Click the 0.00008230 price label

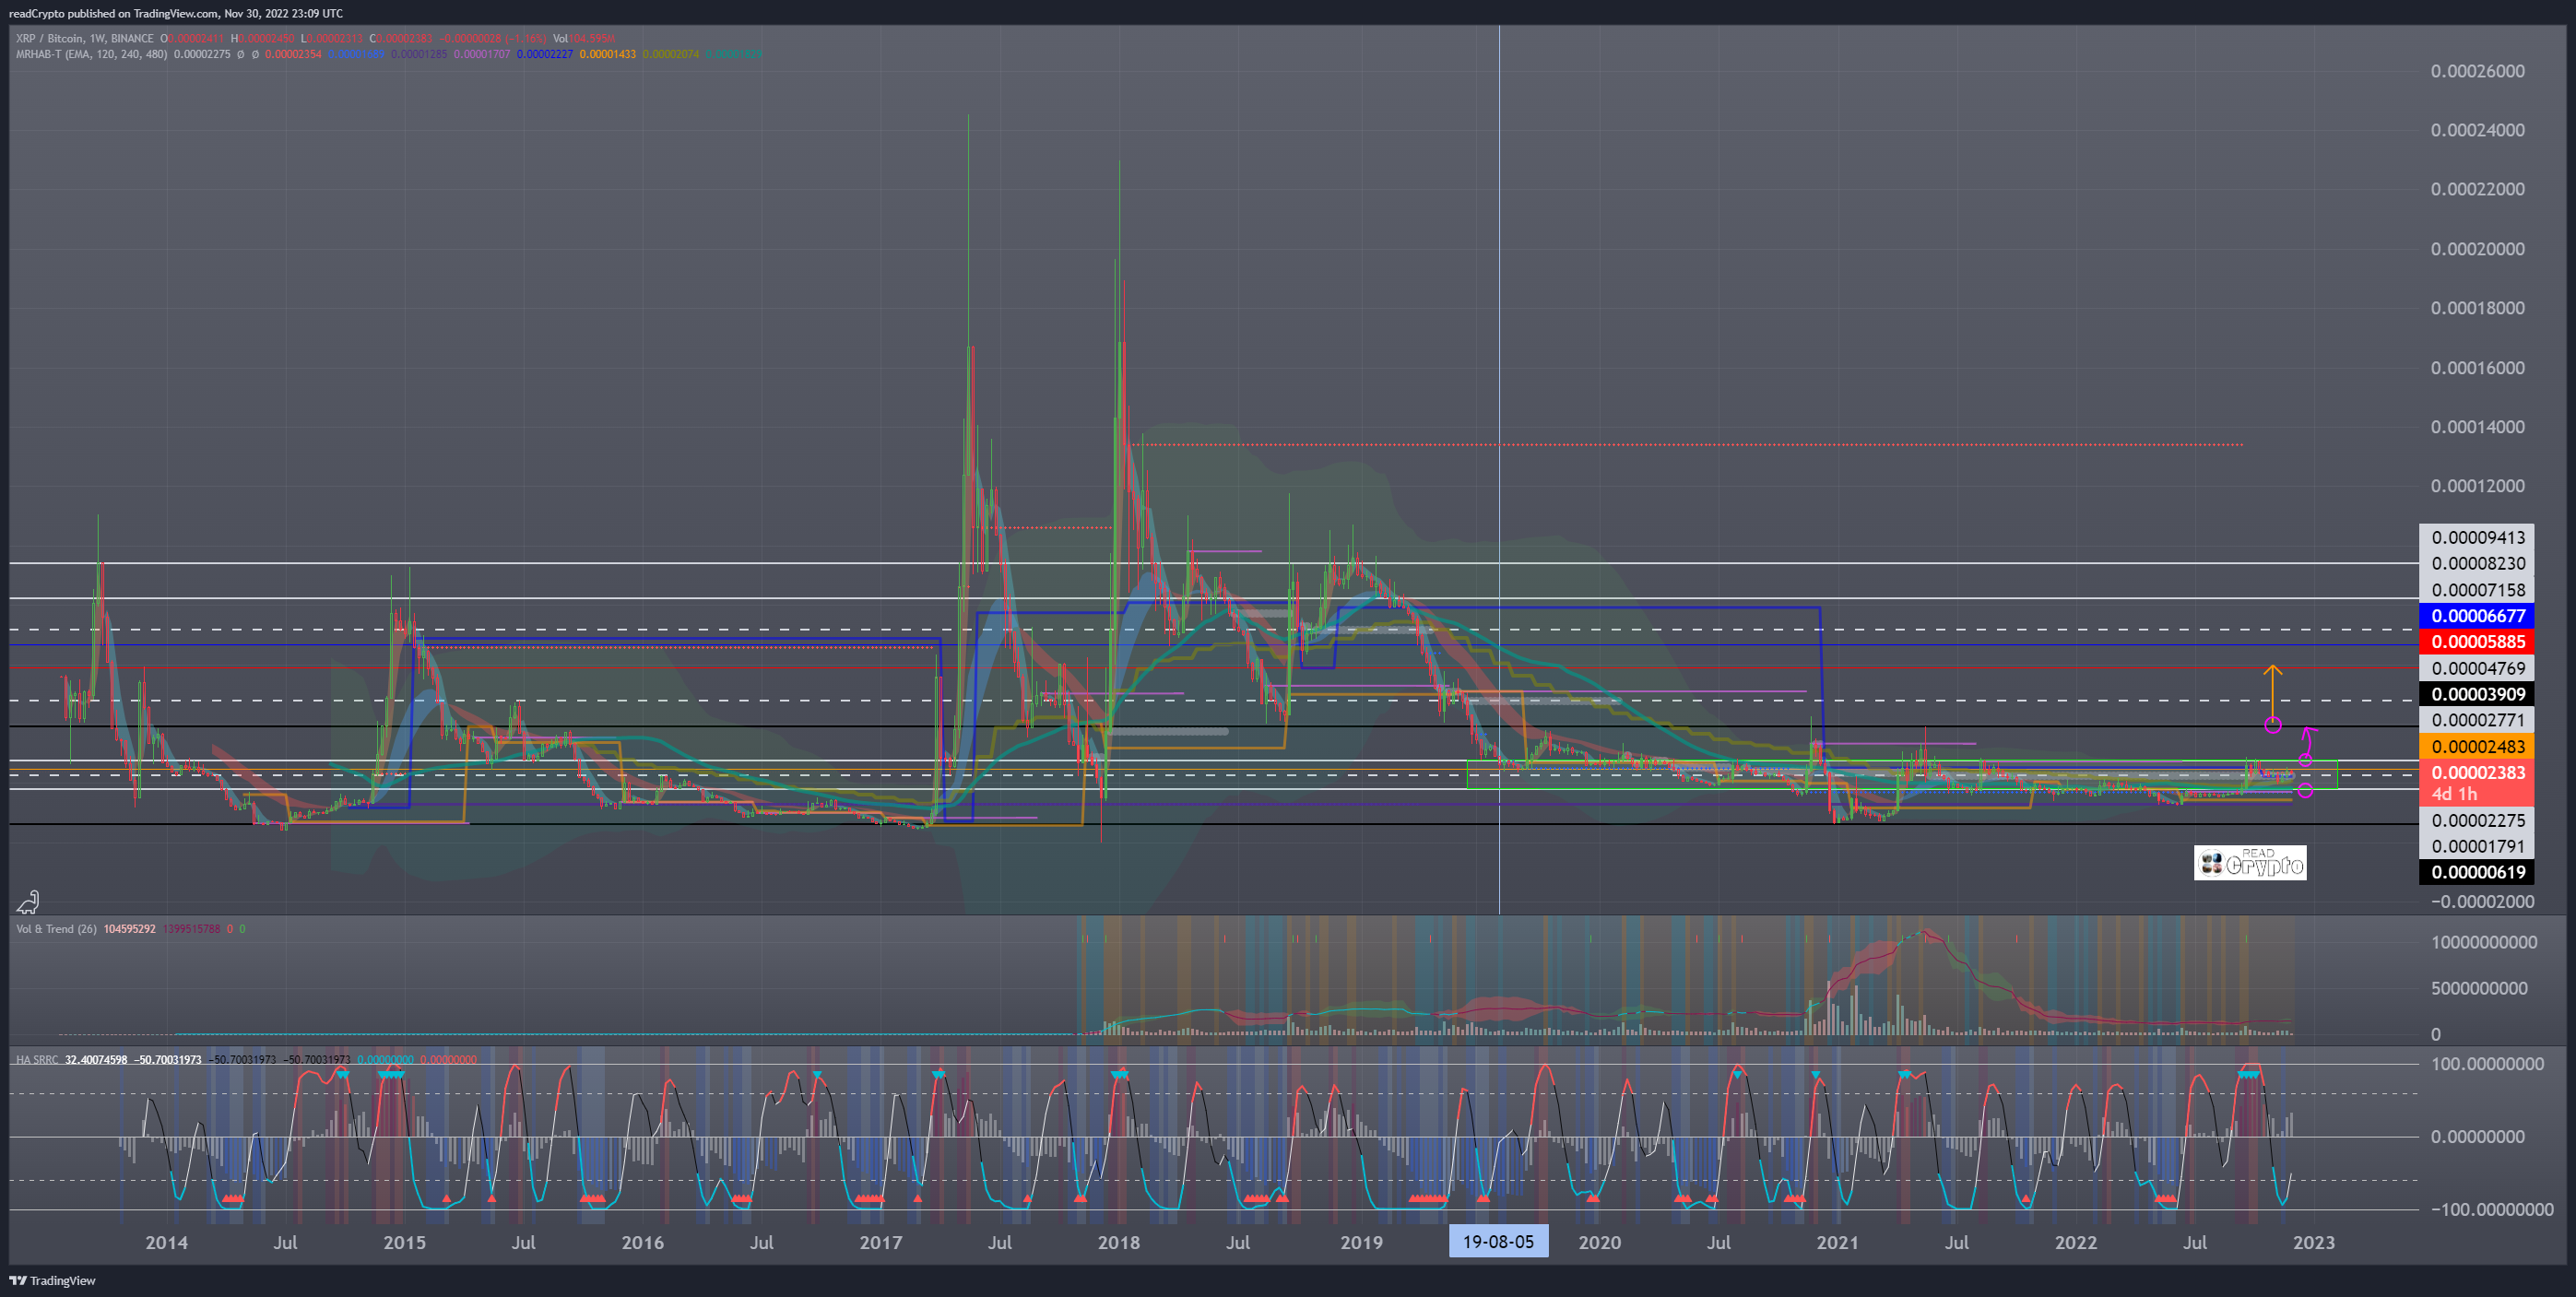[x=2476, y=563]
